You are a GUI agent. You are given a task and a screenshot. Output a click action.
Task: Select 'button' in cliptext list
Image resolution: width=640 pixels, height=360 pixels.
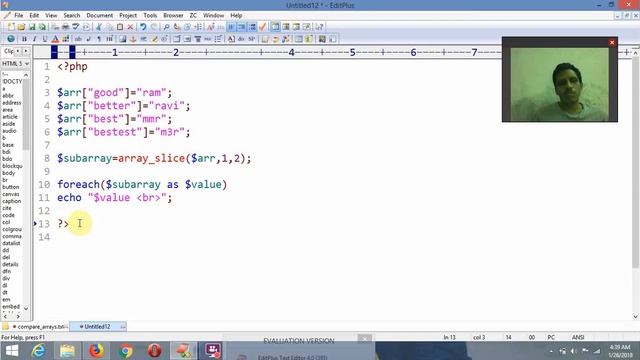[11, 187]
